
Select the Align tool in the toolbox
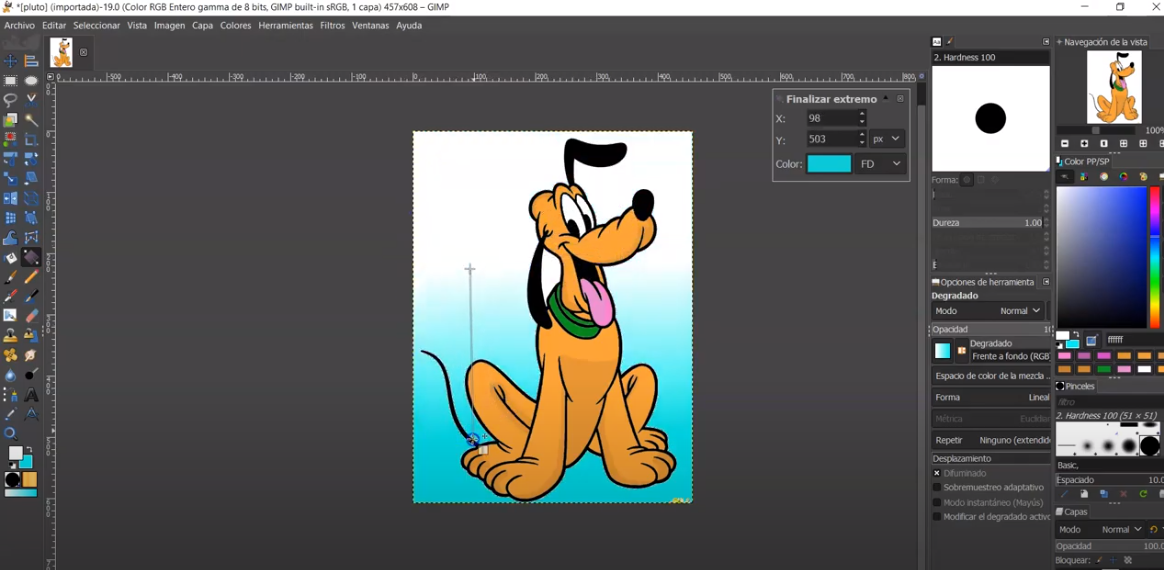point(31,61)
